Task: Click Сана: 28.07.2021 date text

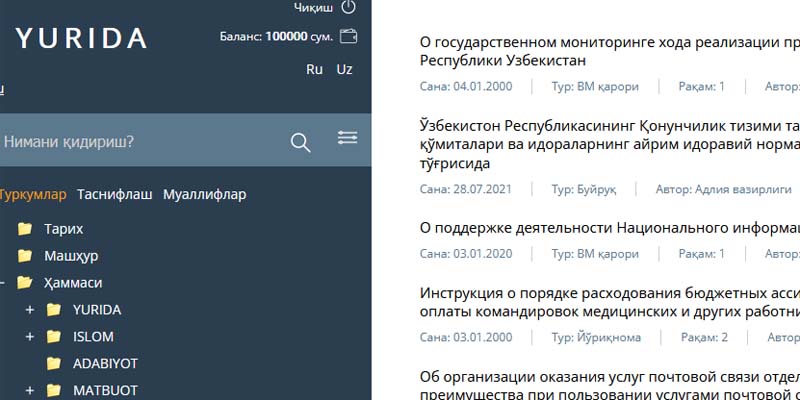Action: tap(466, 190)
